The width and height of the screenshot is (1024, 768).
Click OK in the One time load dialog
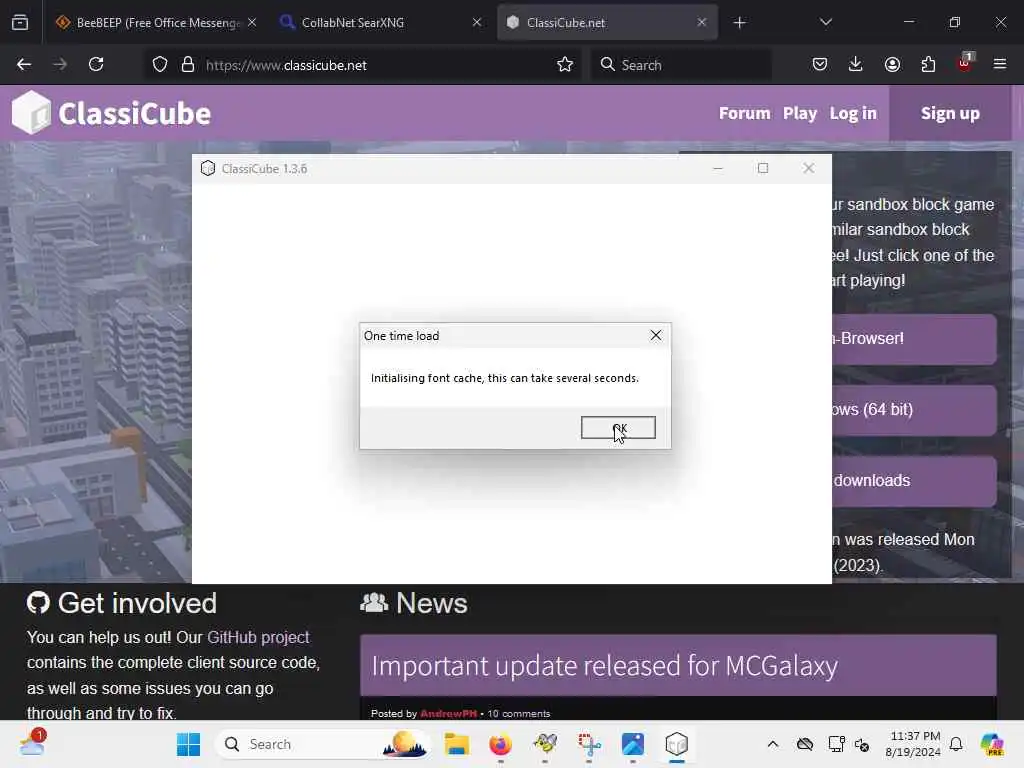pos(618,428)
